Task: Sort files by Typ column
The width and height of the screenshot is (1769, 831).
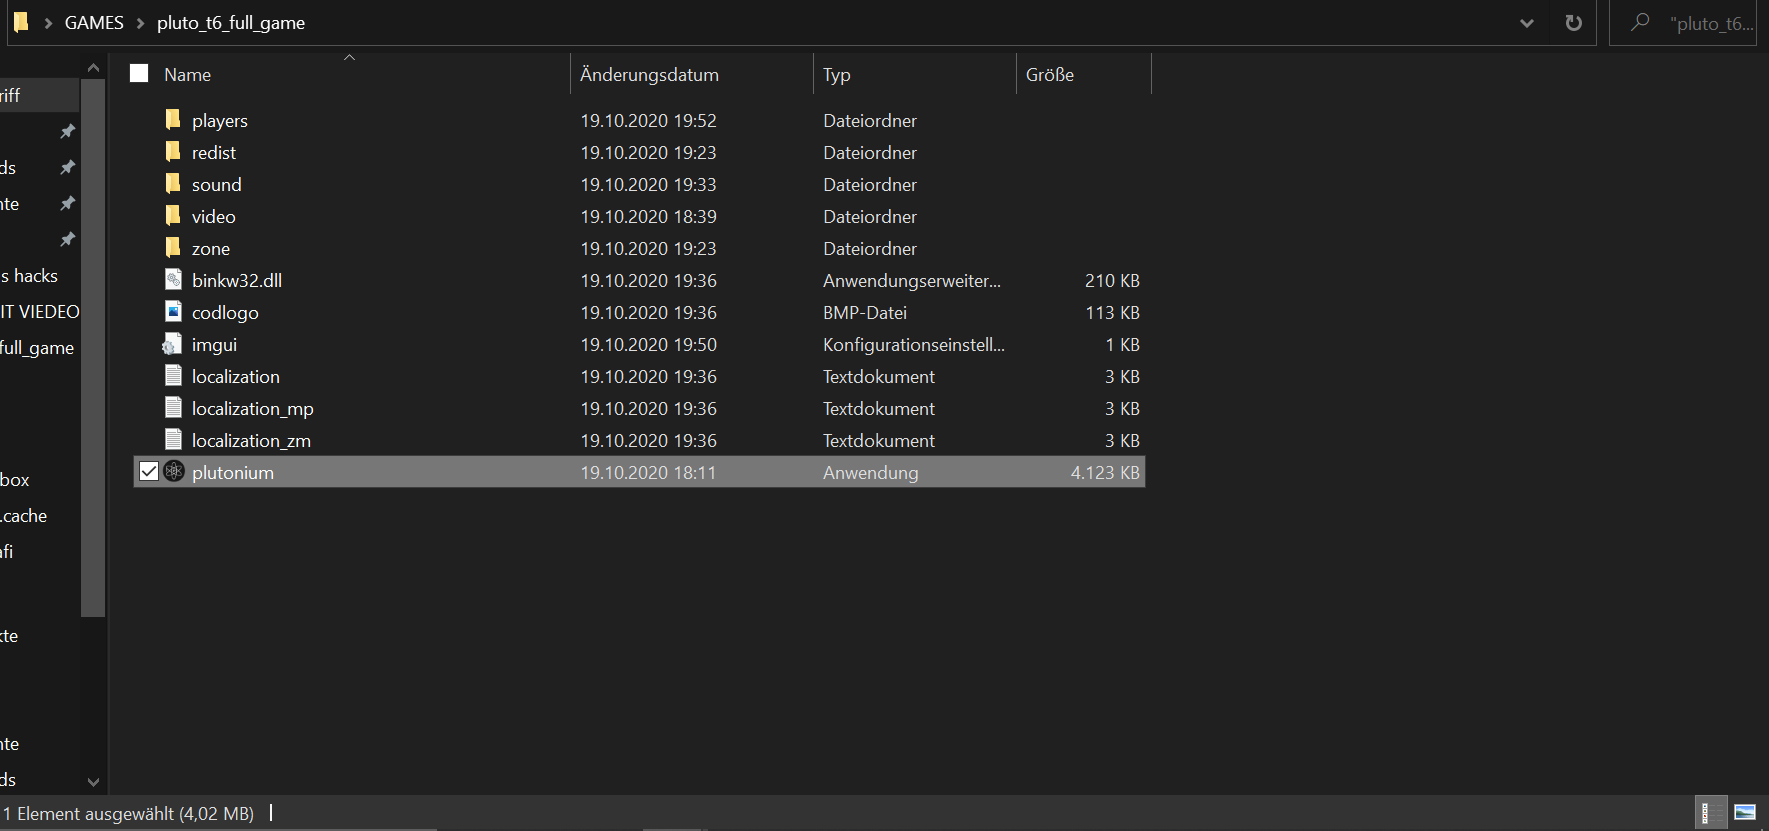Action: [837, 75]
